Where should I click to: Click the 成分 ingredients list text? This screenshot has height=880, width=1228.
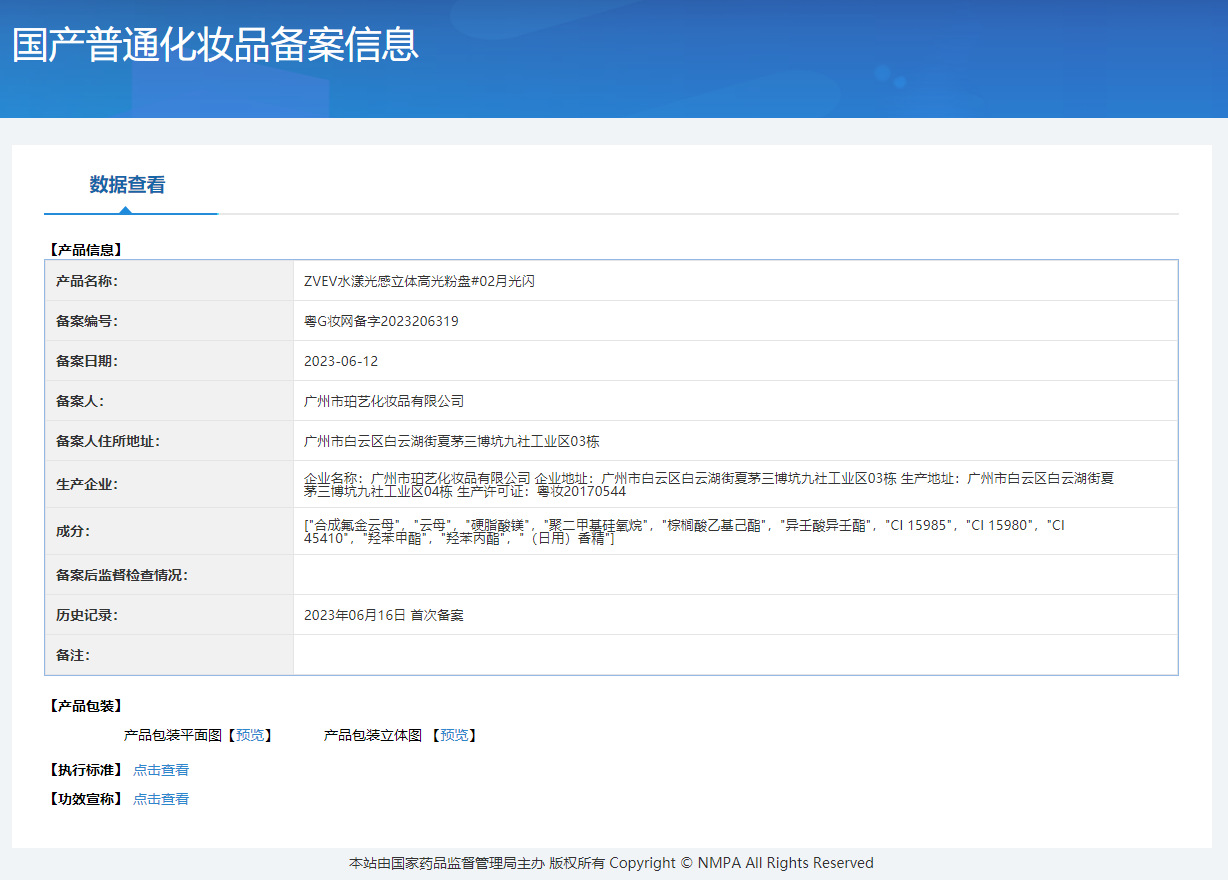click(x=684, y=531)
